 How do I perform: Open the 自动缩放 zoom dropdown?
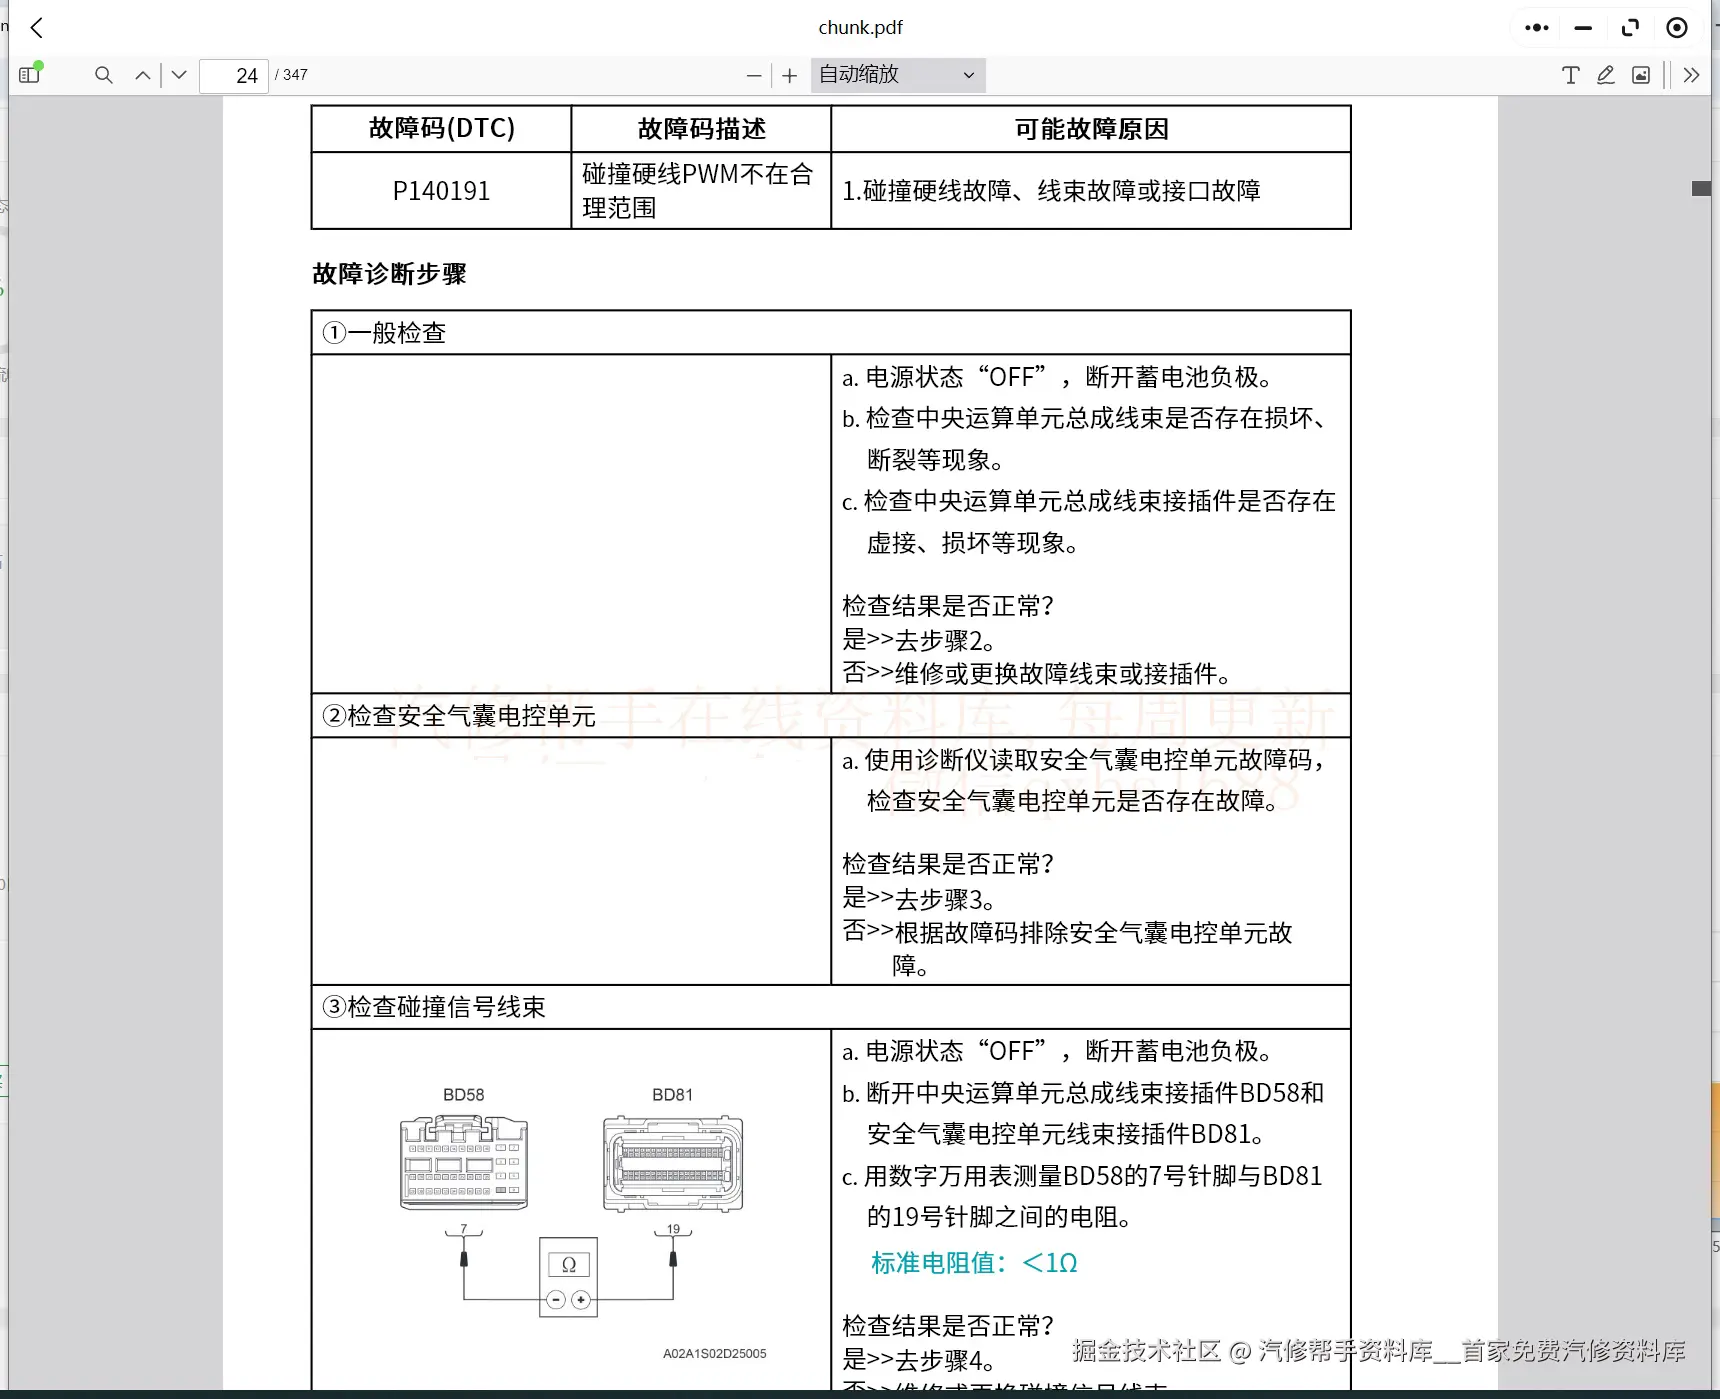coord(898,75)
